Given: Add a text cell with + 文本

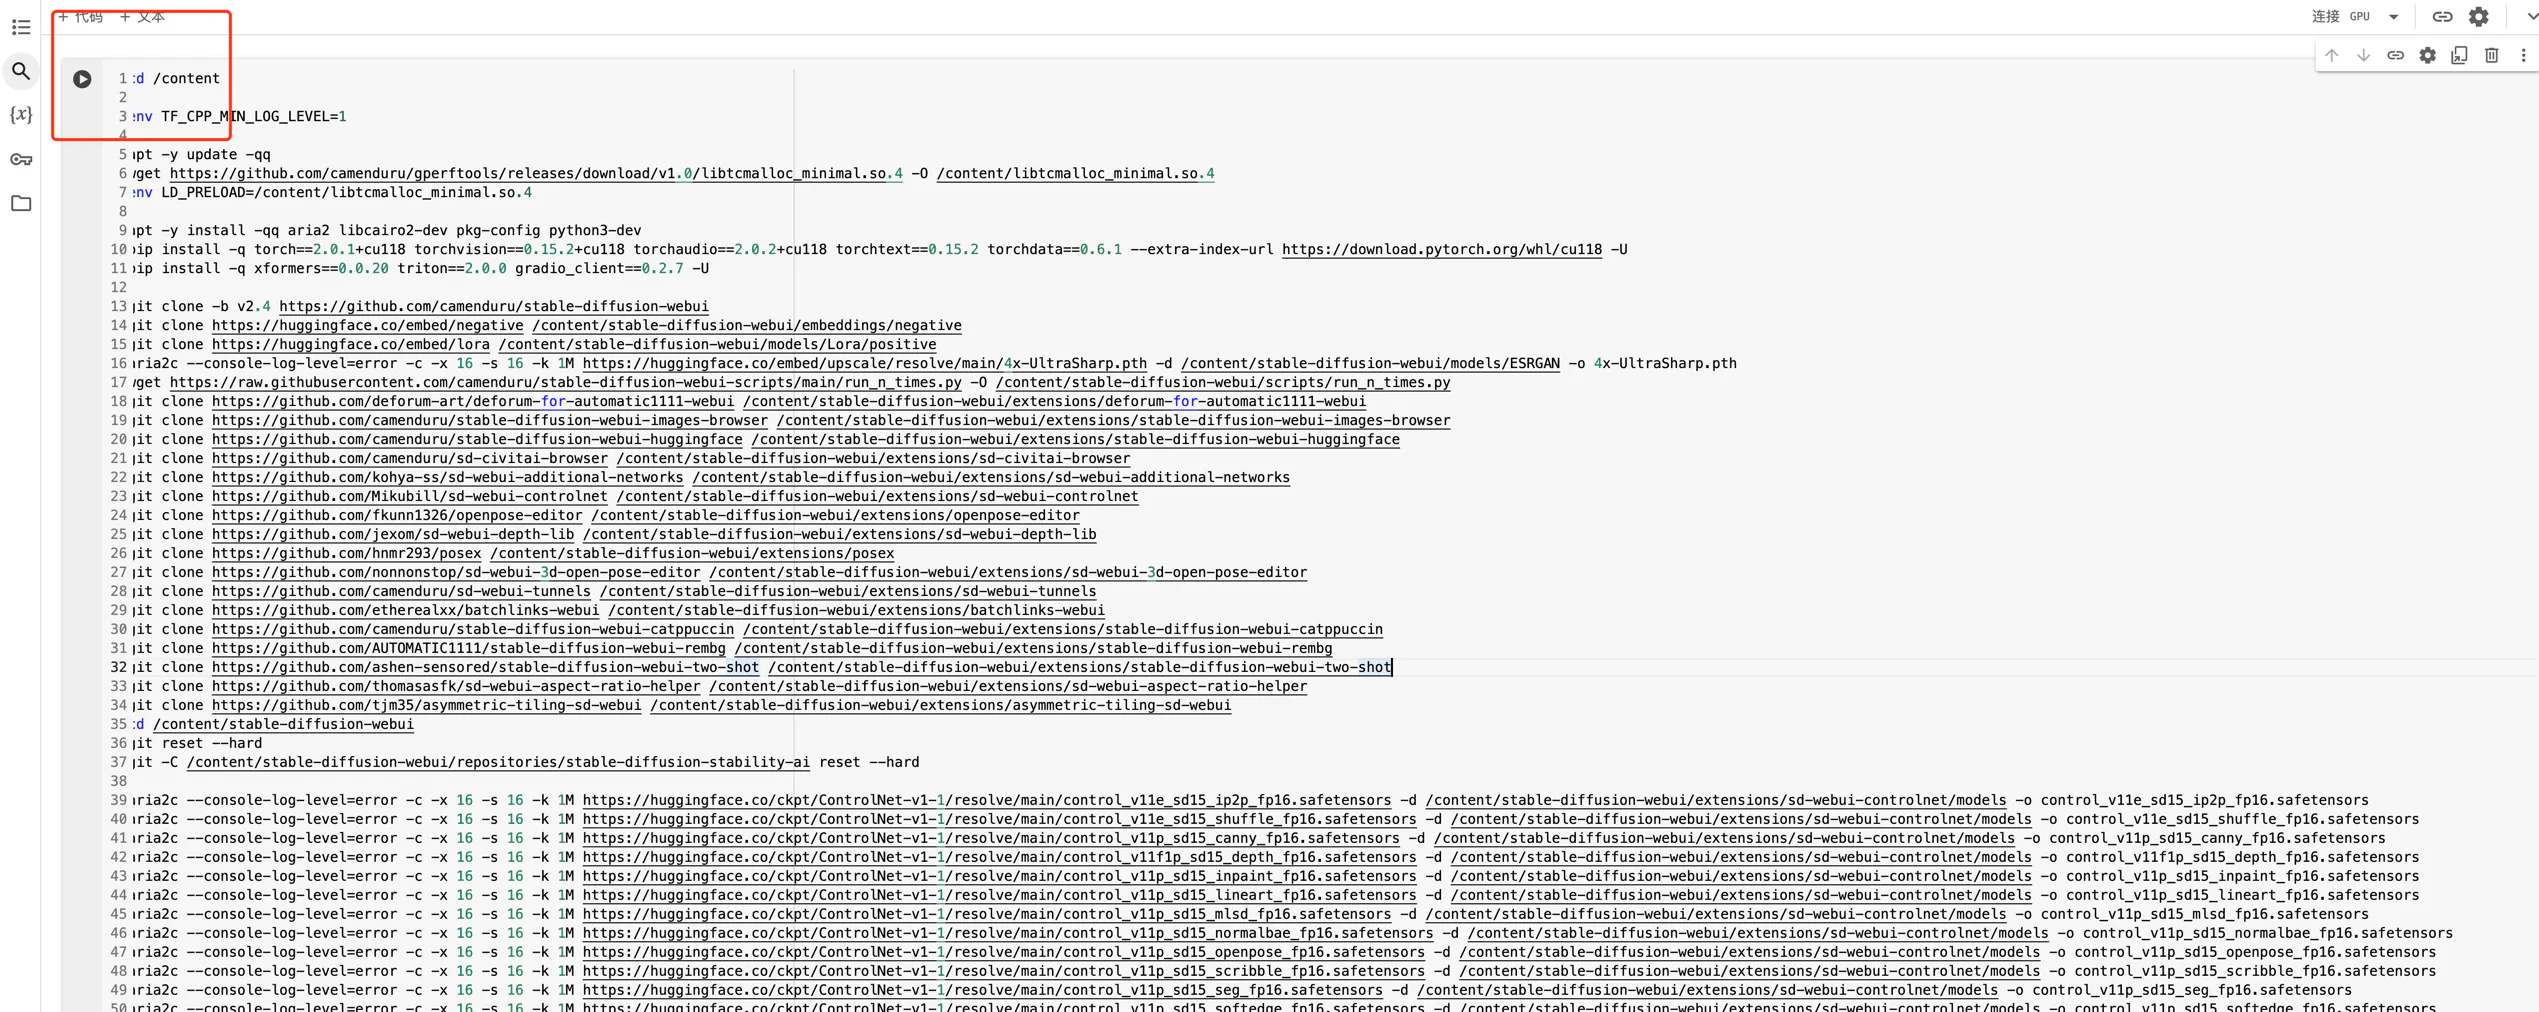Looking at the screenshot, I should (143, 17).
